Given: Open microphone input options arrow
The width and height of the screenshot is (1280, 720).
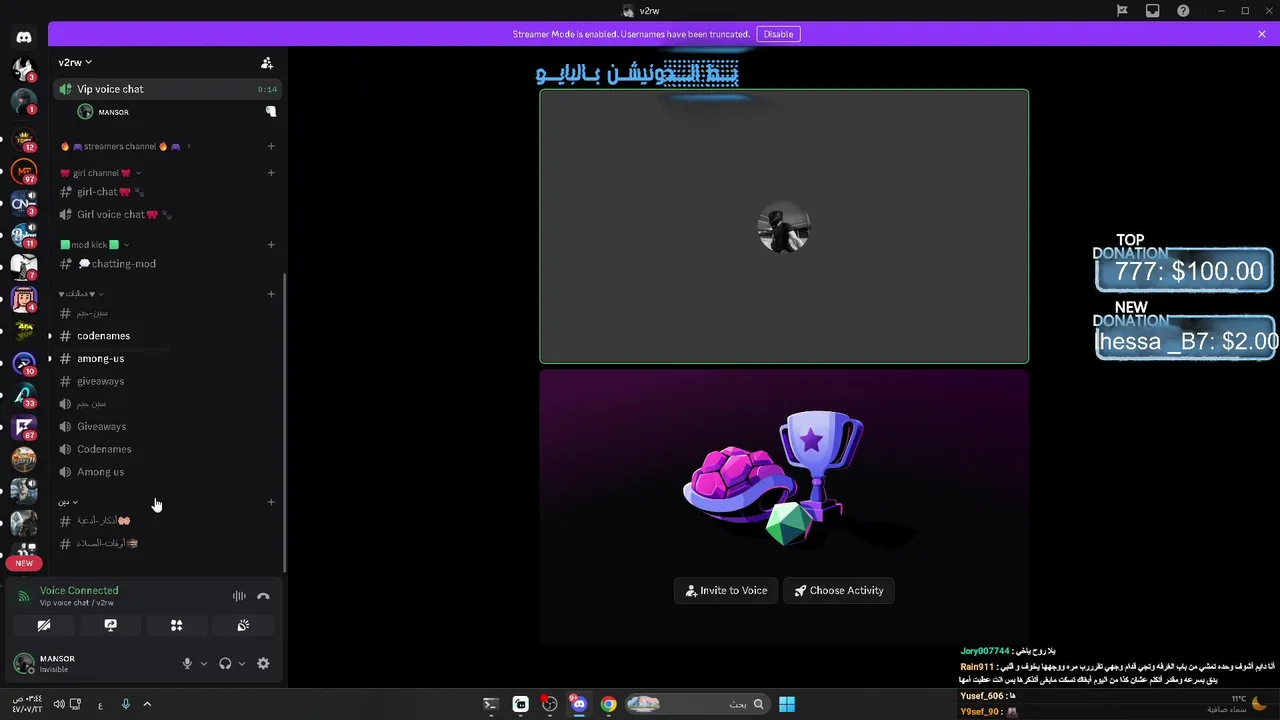Looking at the screenshot, I should pos(204,664).
